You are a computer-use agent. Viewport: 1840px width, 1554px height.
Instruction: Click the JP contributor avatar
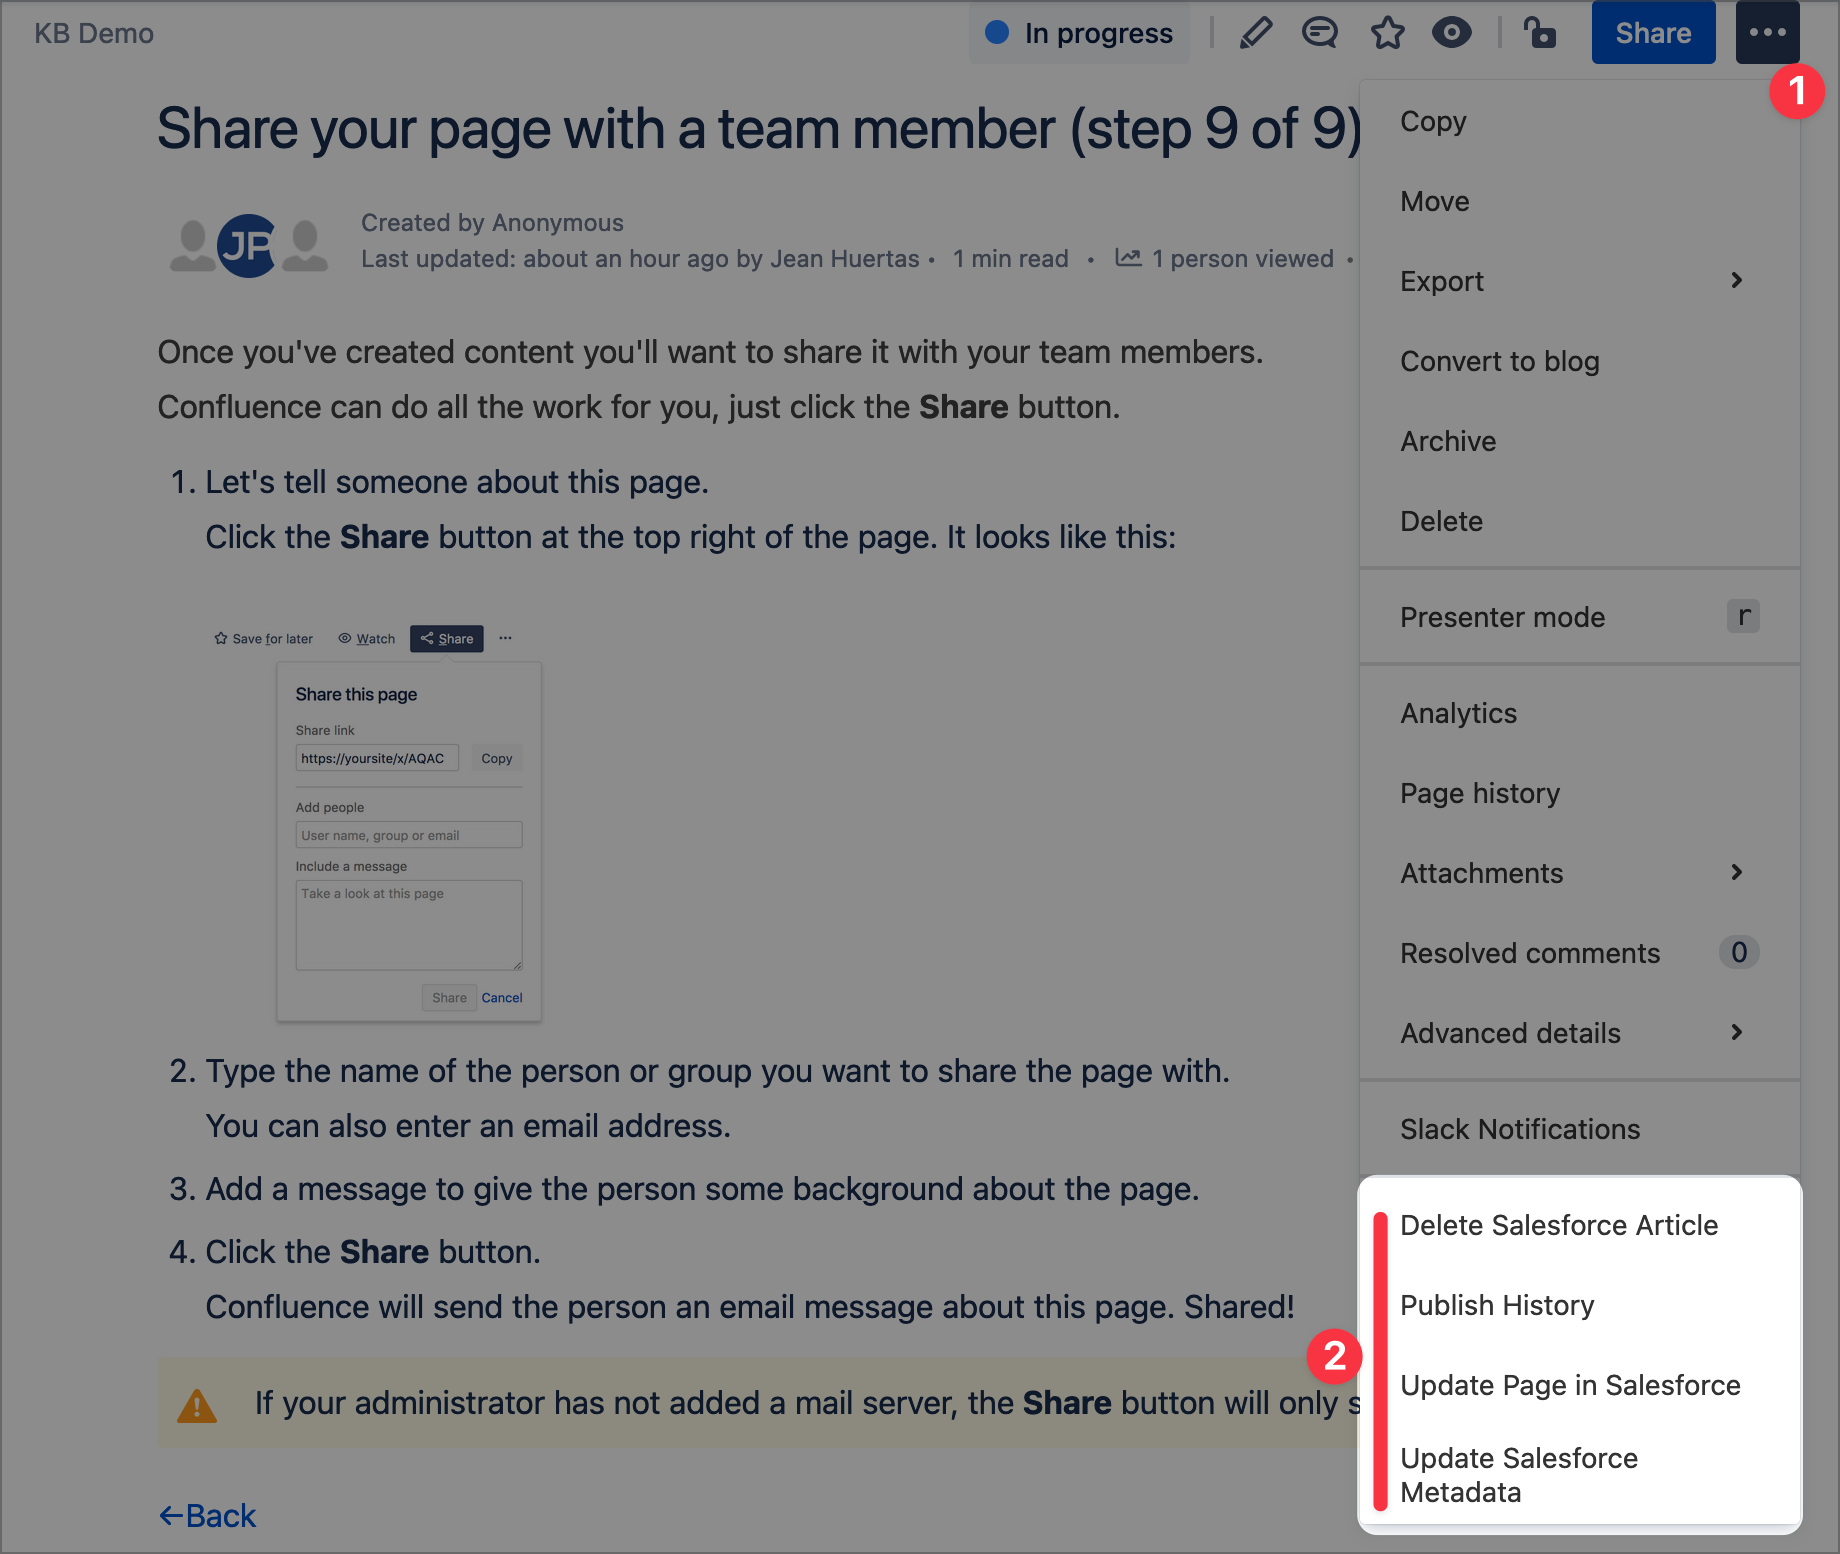247,246
